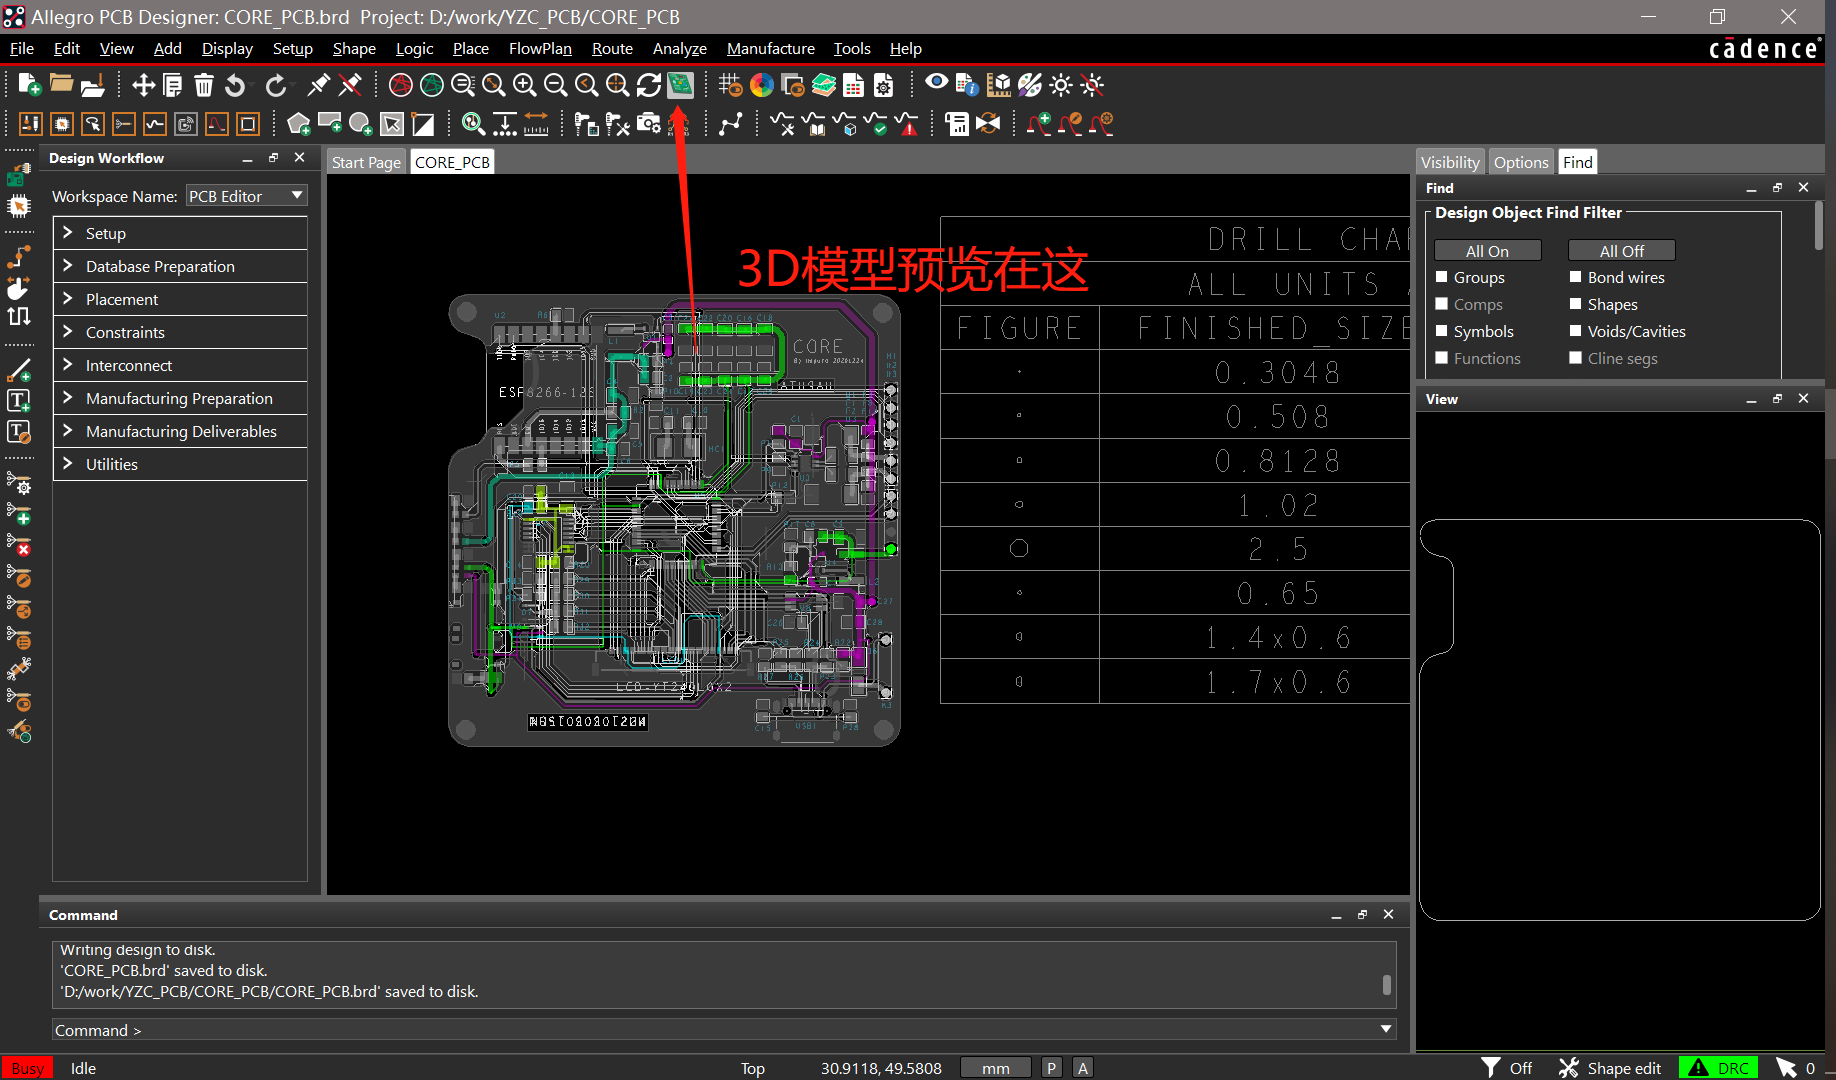This screenshot has width=1836, height=1080.
Task: Click the green Rats All icon
Action: pos(431,85)
